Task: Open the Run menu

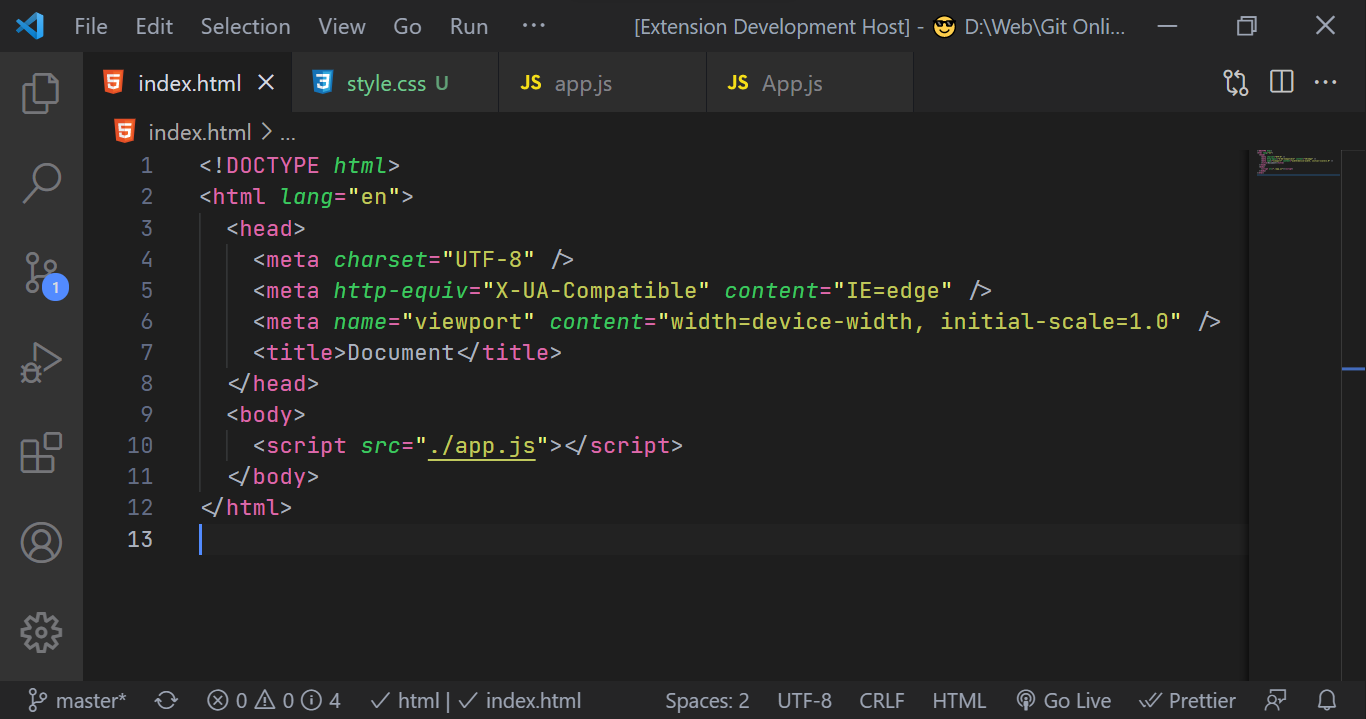Action: (469, 26)
